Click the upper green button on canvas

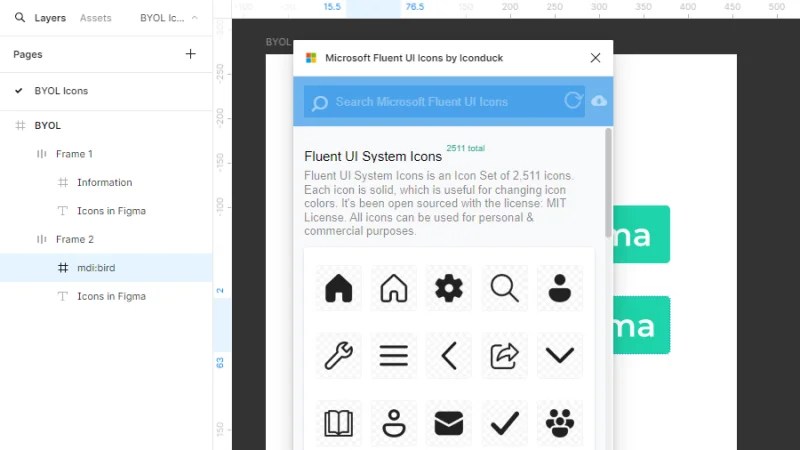coord(641,234)
